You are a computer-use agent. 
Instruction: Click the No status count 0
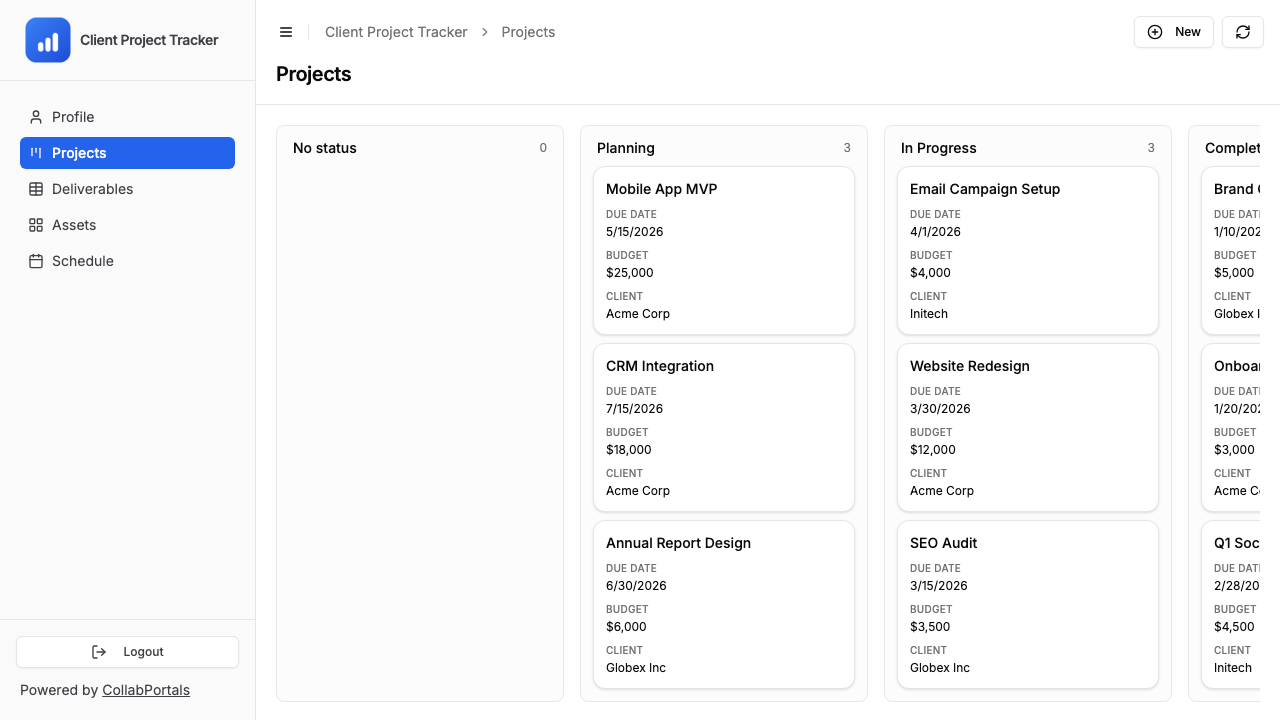[x=543, y=148]
